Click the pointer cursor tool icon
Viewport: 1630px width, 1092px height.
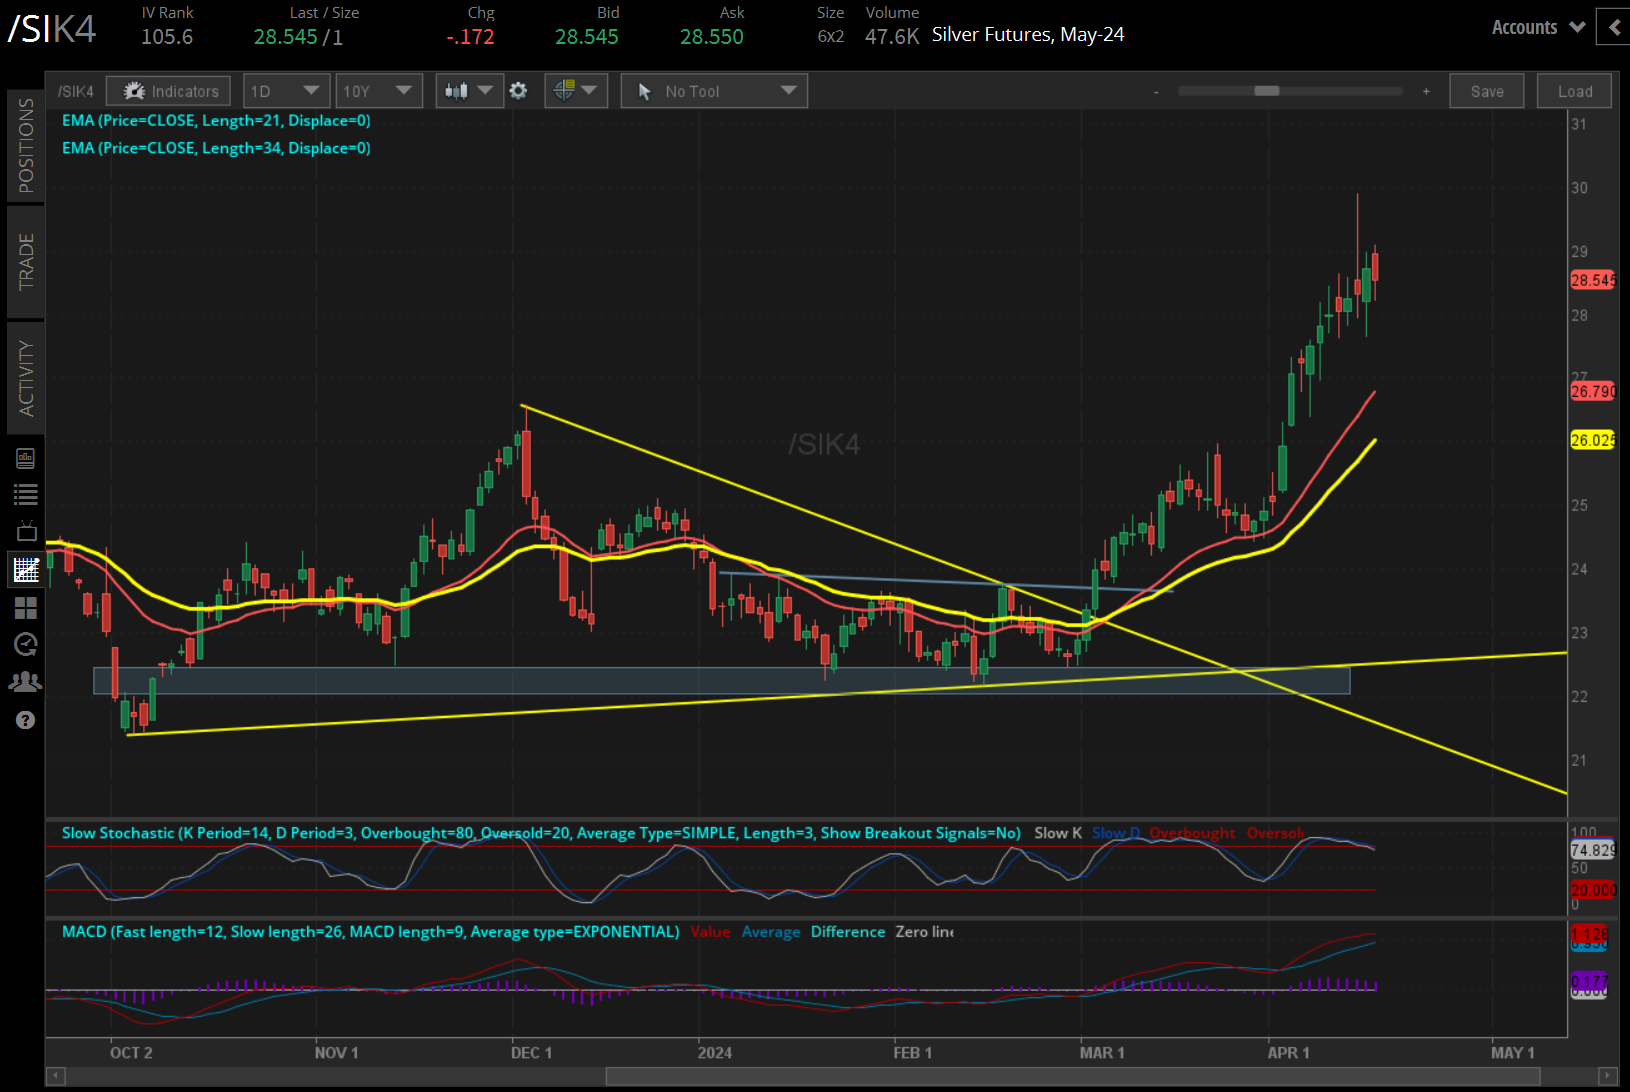coord(645,92)
